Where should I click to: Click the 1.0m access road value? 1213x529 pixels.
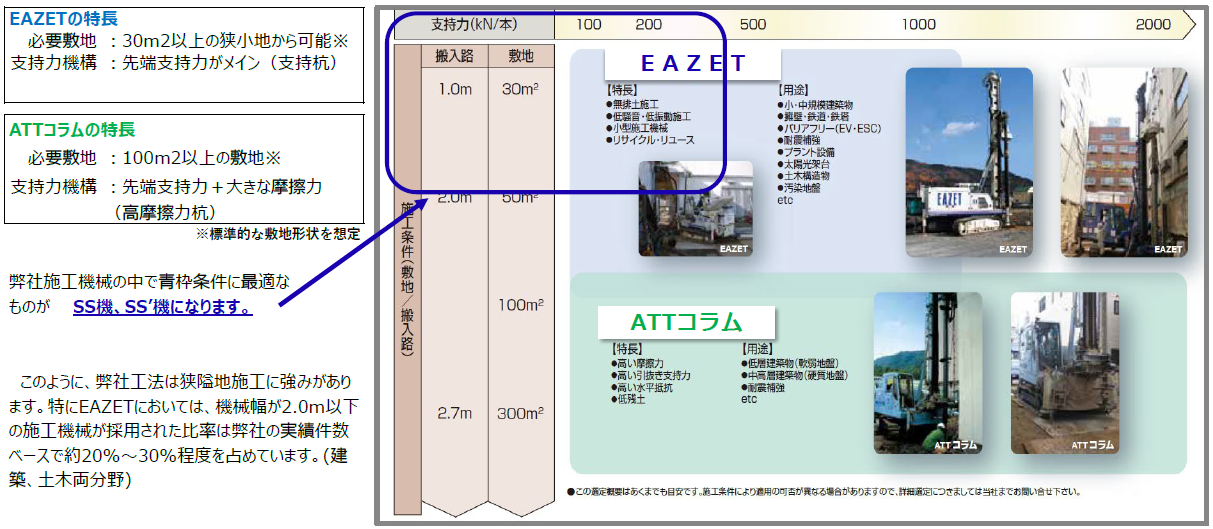pyautogui.click(x=455, y=89)
